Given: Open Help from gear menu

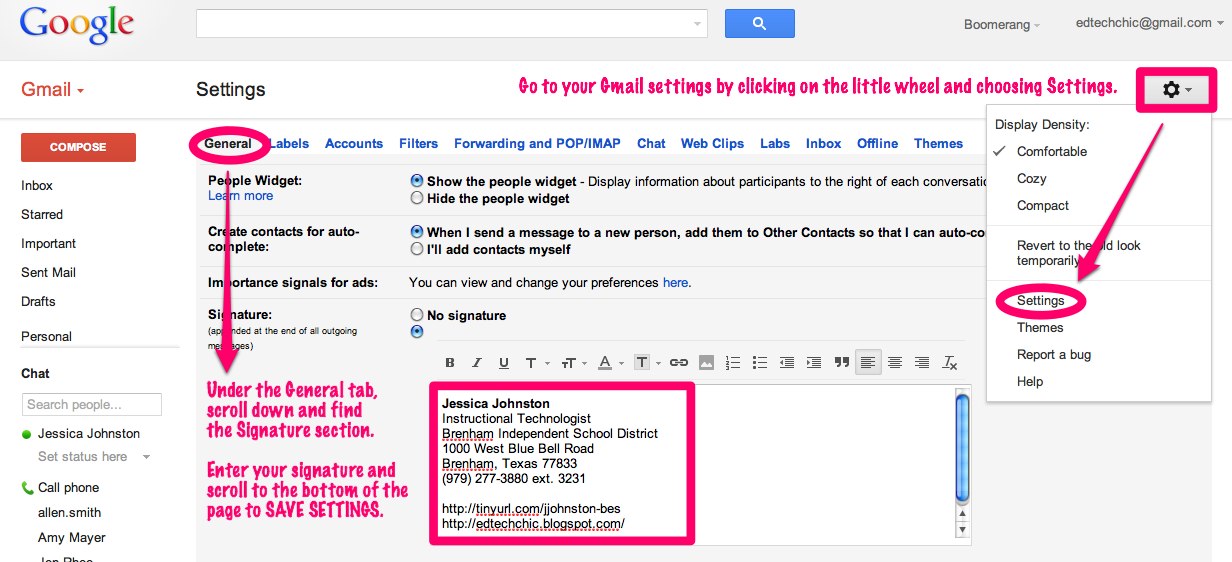Looking at the screenshot, I should click(1030, 382).
